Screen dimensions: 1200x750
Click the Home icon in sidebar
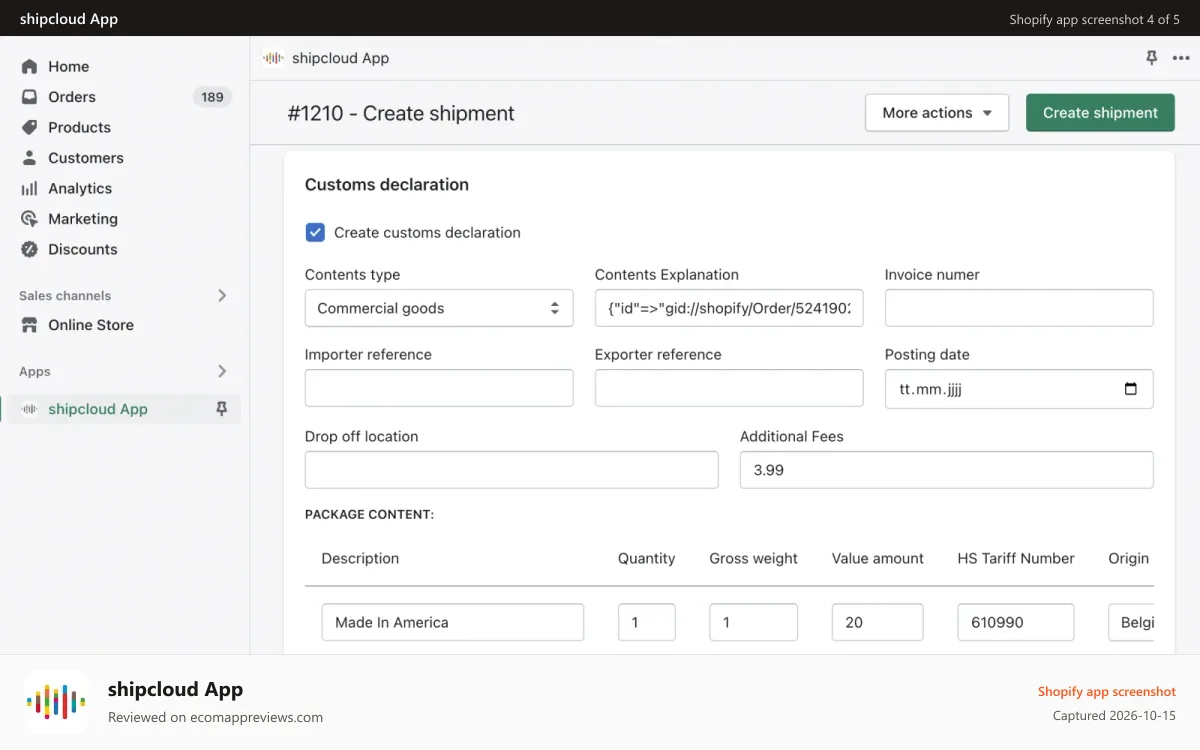tap(29, 66)
